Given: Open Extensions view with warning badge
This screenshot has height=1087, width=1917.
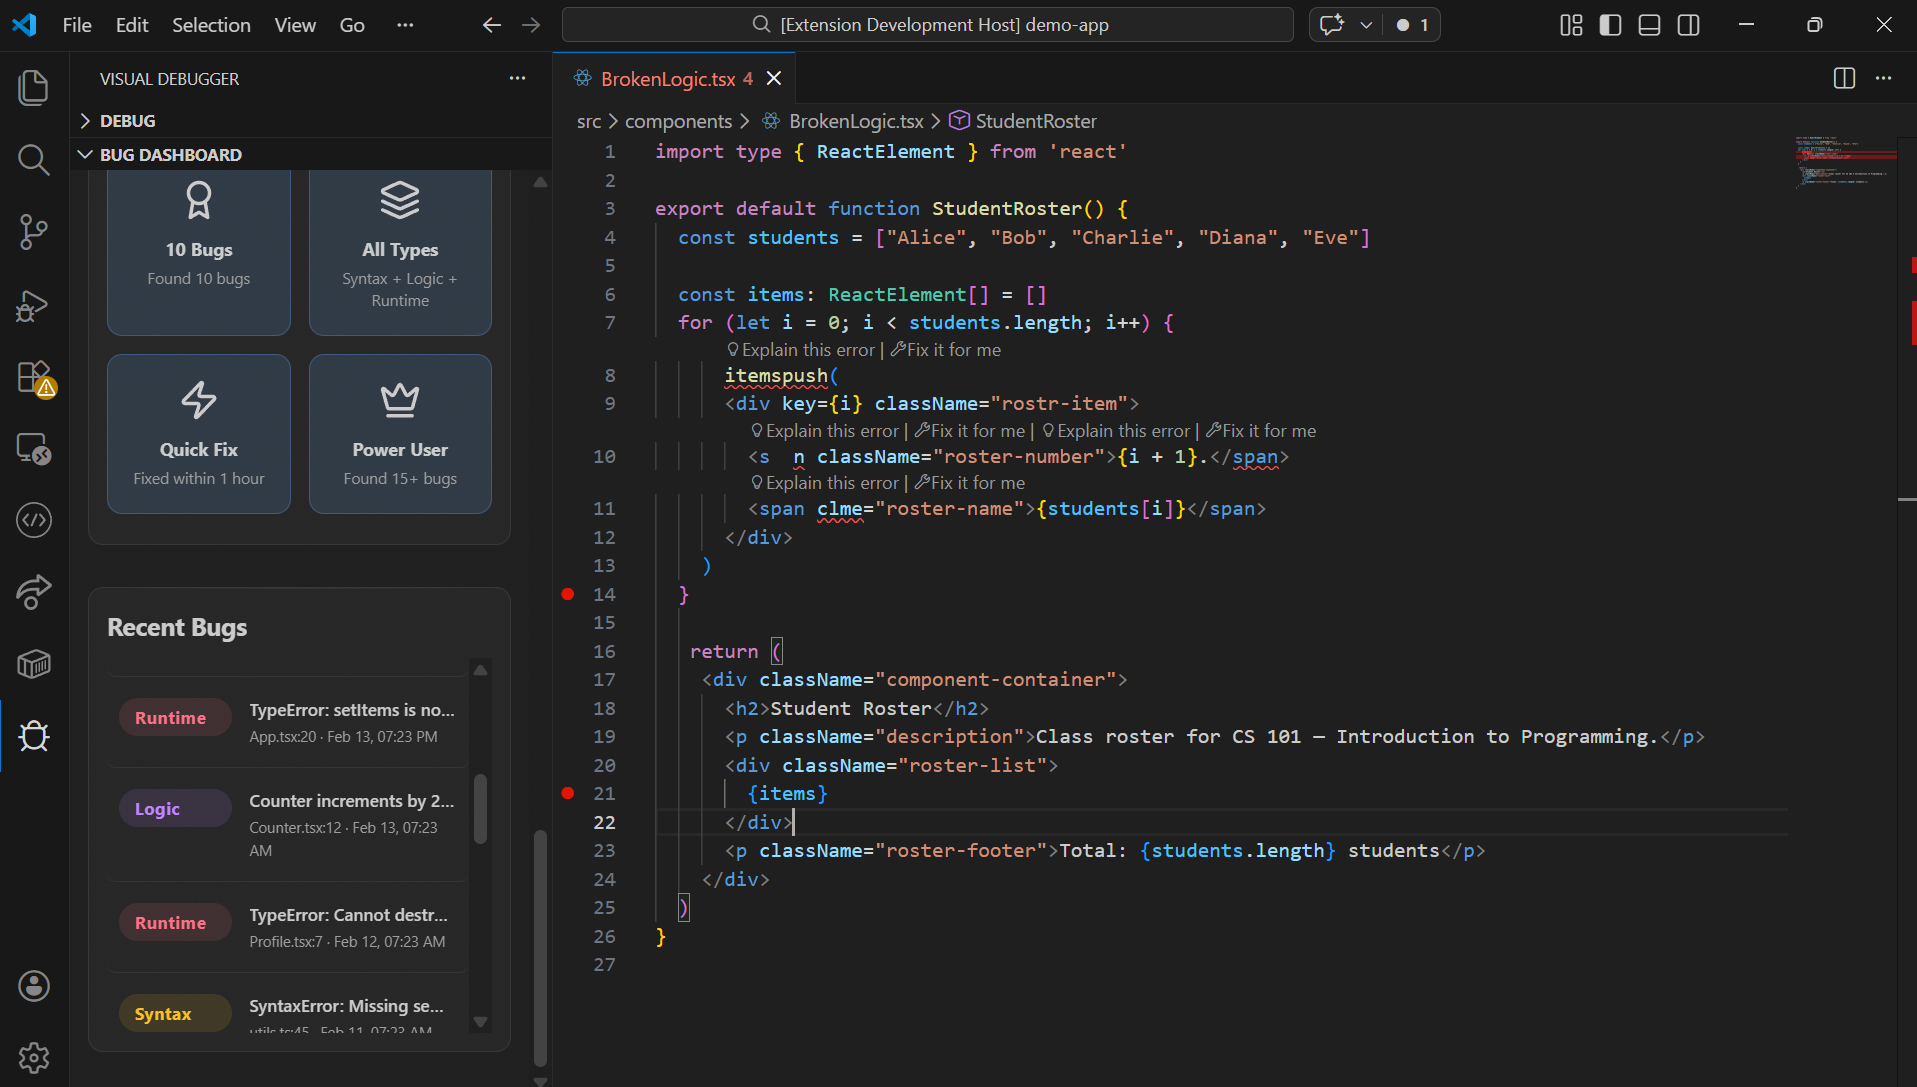Looking at the screenshot, I should click(x=34, y=378).
